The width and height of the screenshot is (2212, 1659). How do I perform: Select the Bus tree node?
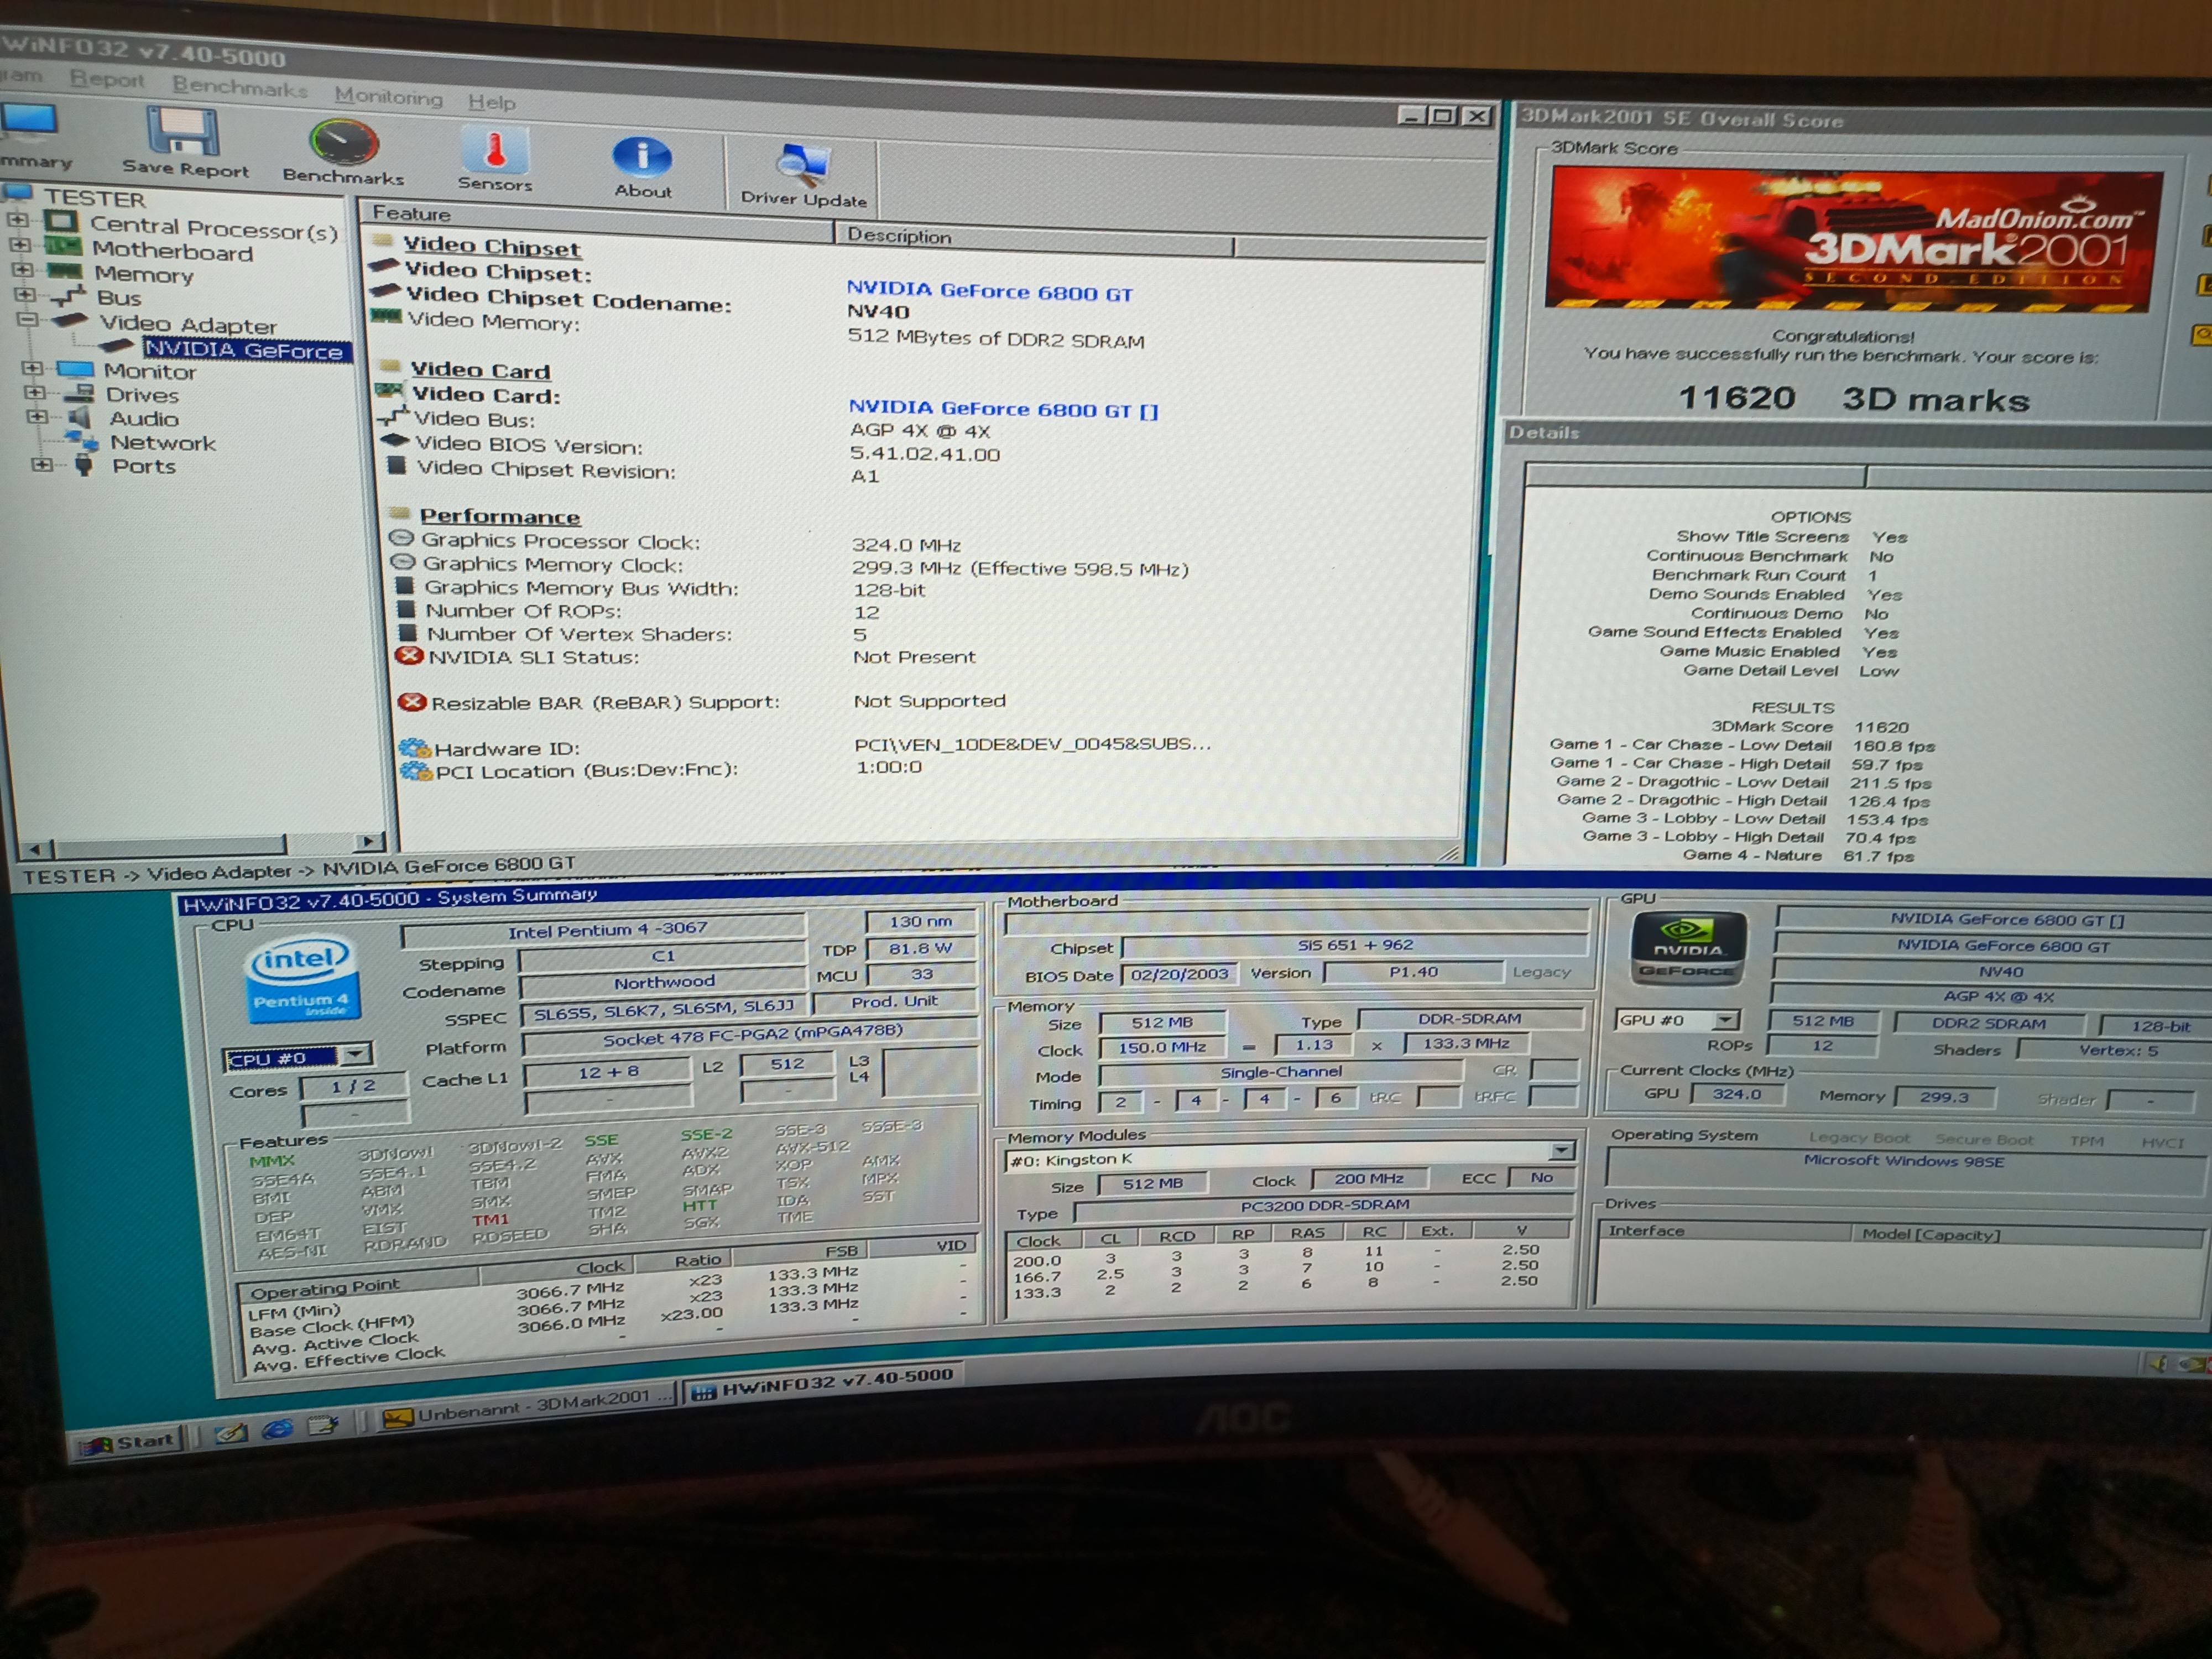119,297
